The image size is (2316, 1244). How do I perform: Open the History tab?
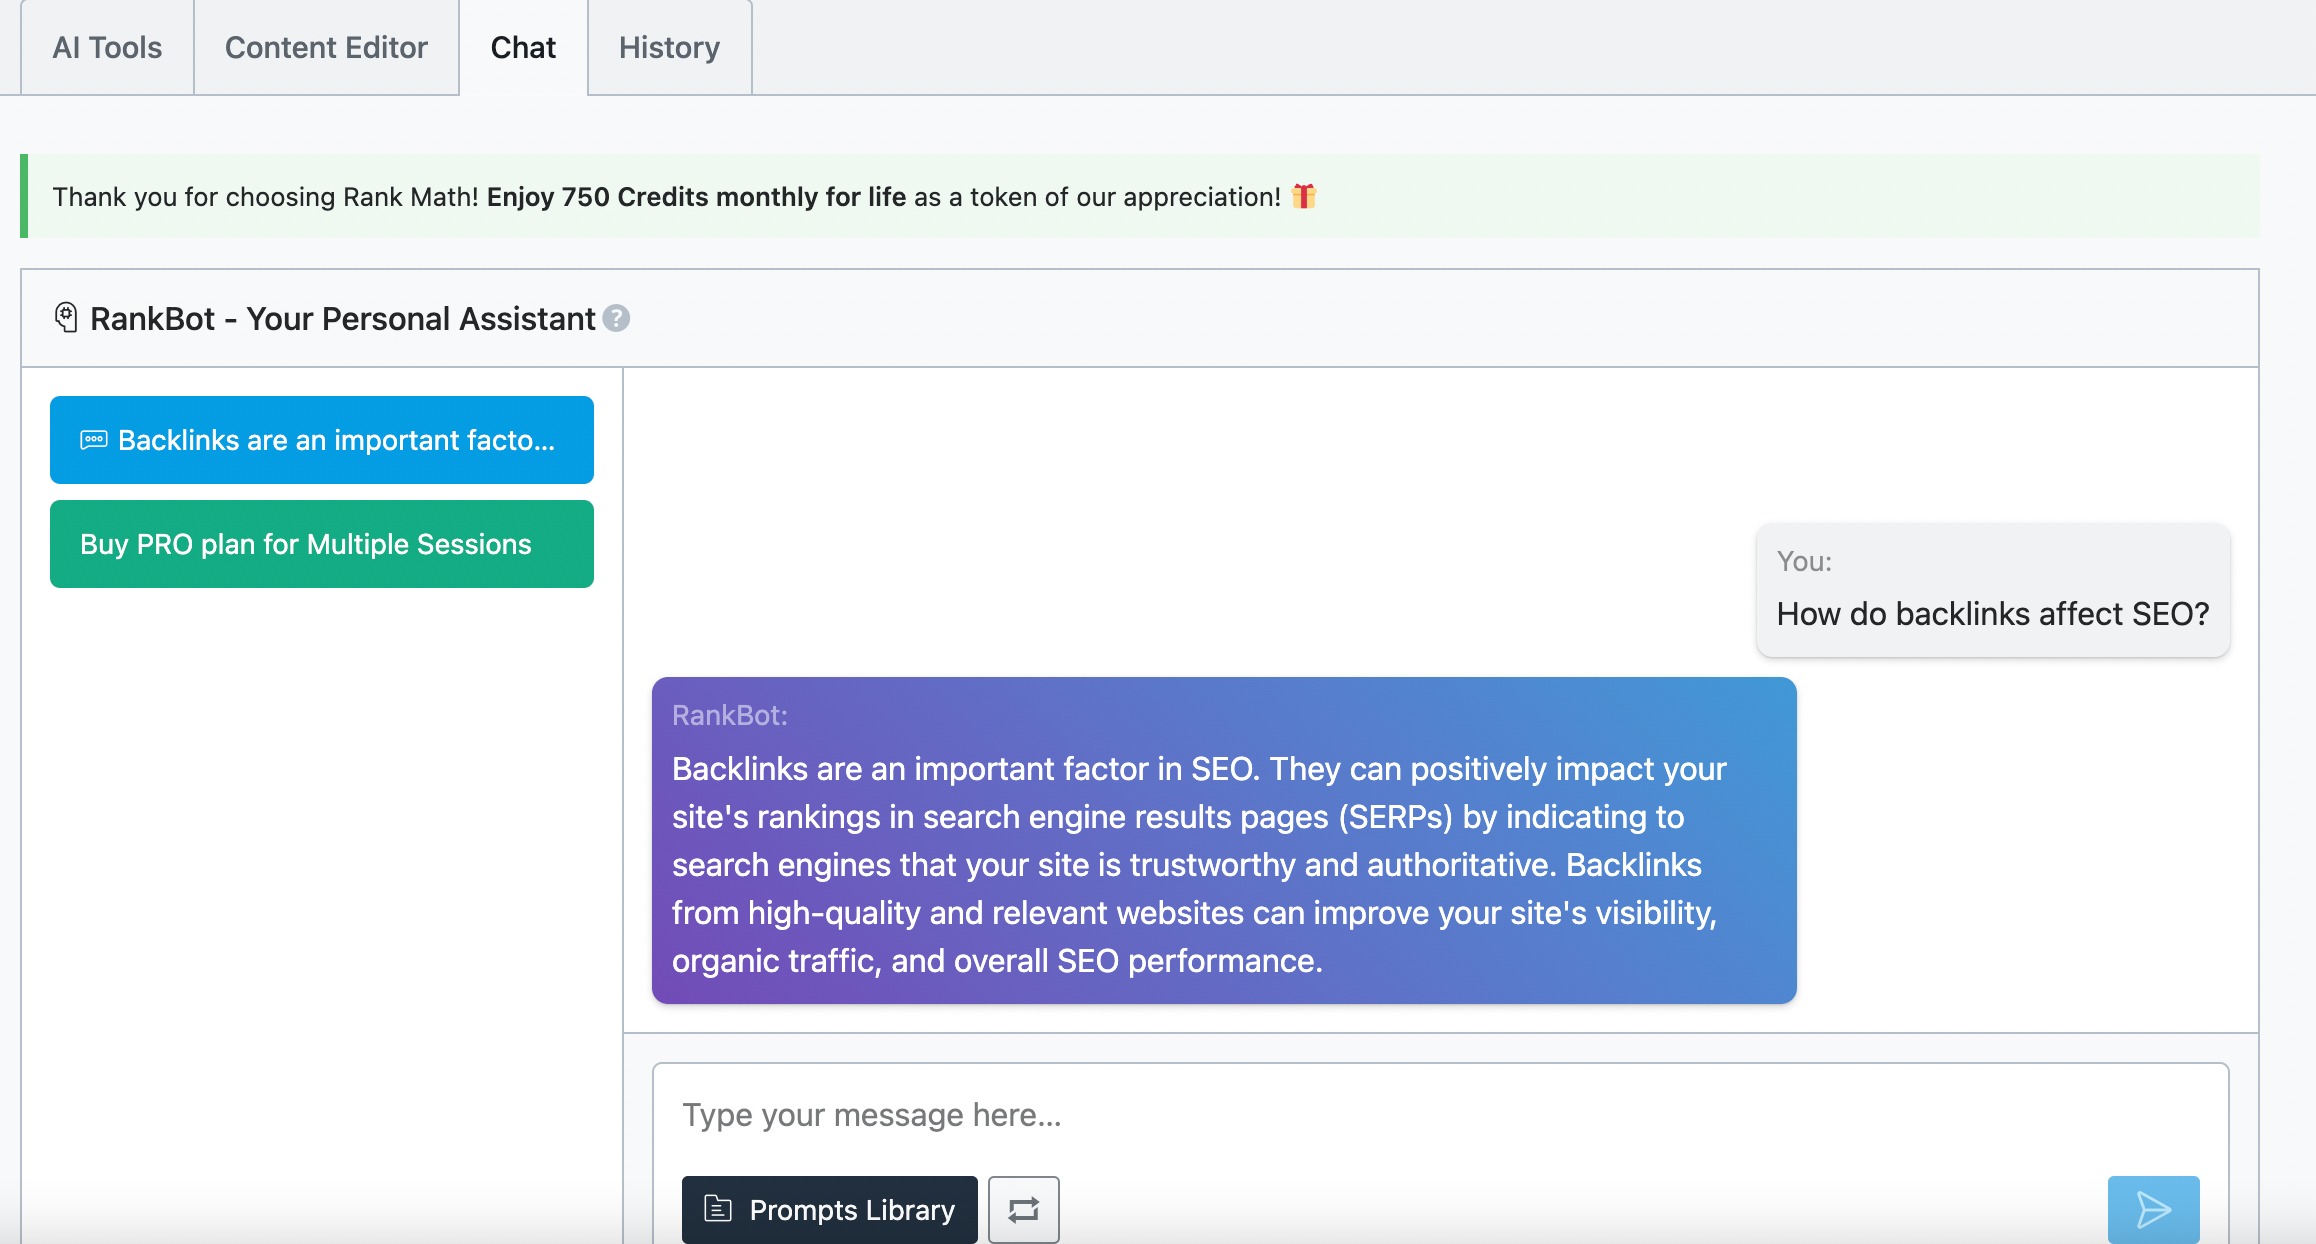tap(669, 47)
